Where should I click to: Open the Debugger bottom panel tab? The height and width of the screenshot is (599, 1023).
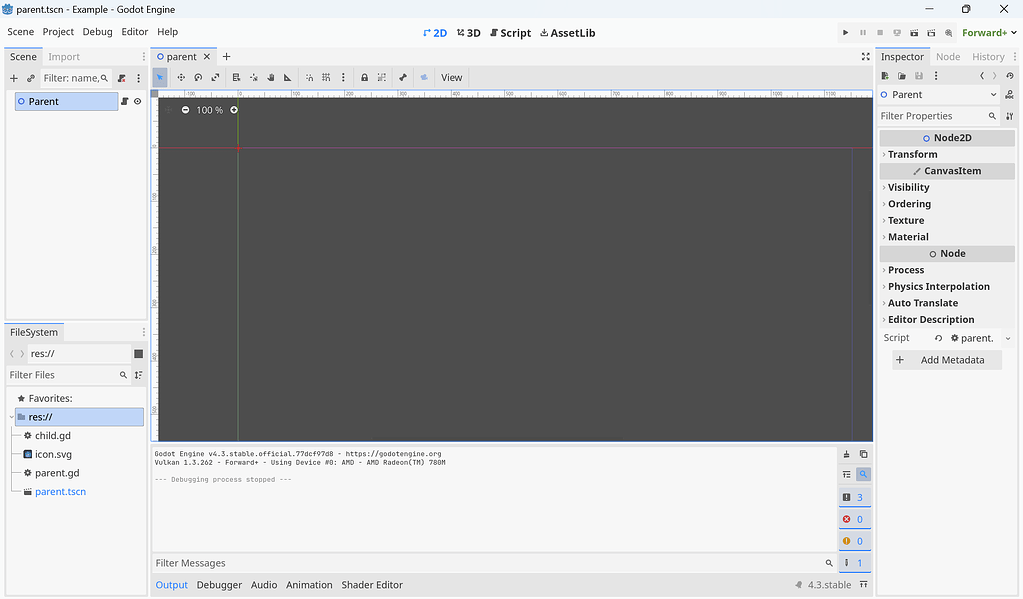pyautogui.click(x=219, y=585)
